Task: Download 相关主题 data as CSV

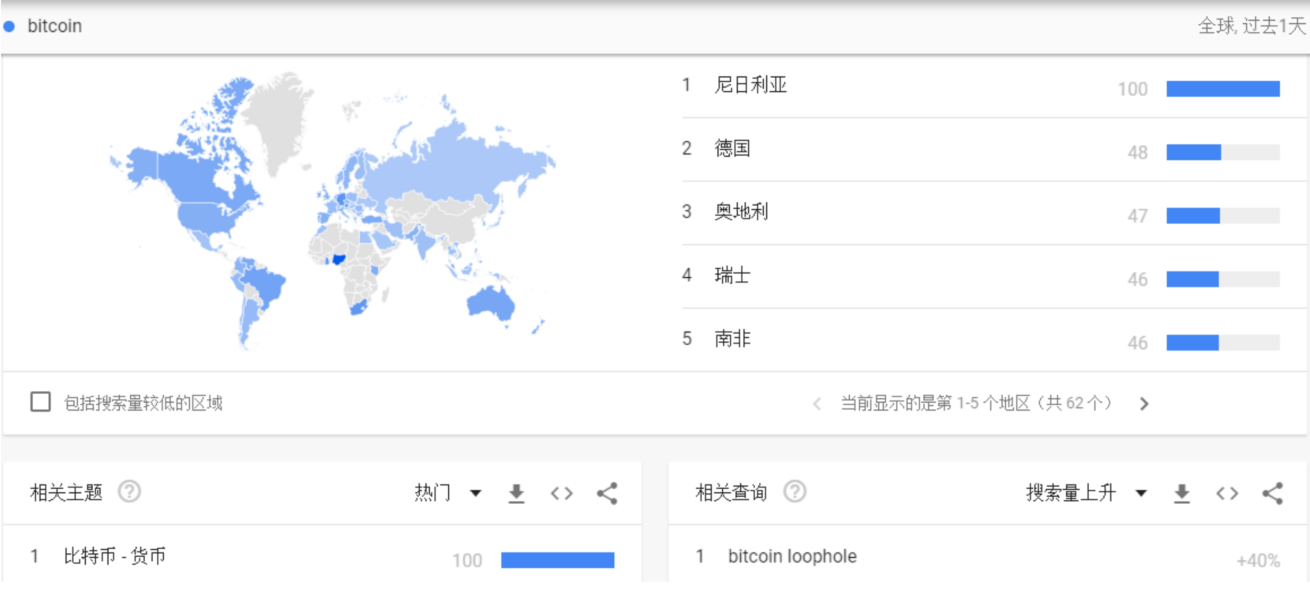Action: [516, 493]
